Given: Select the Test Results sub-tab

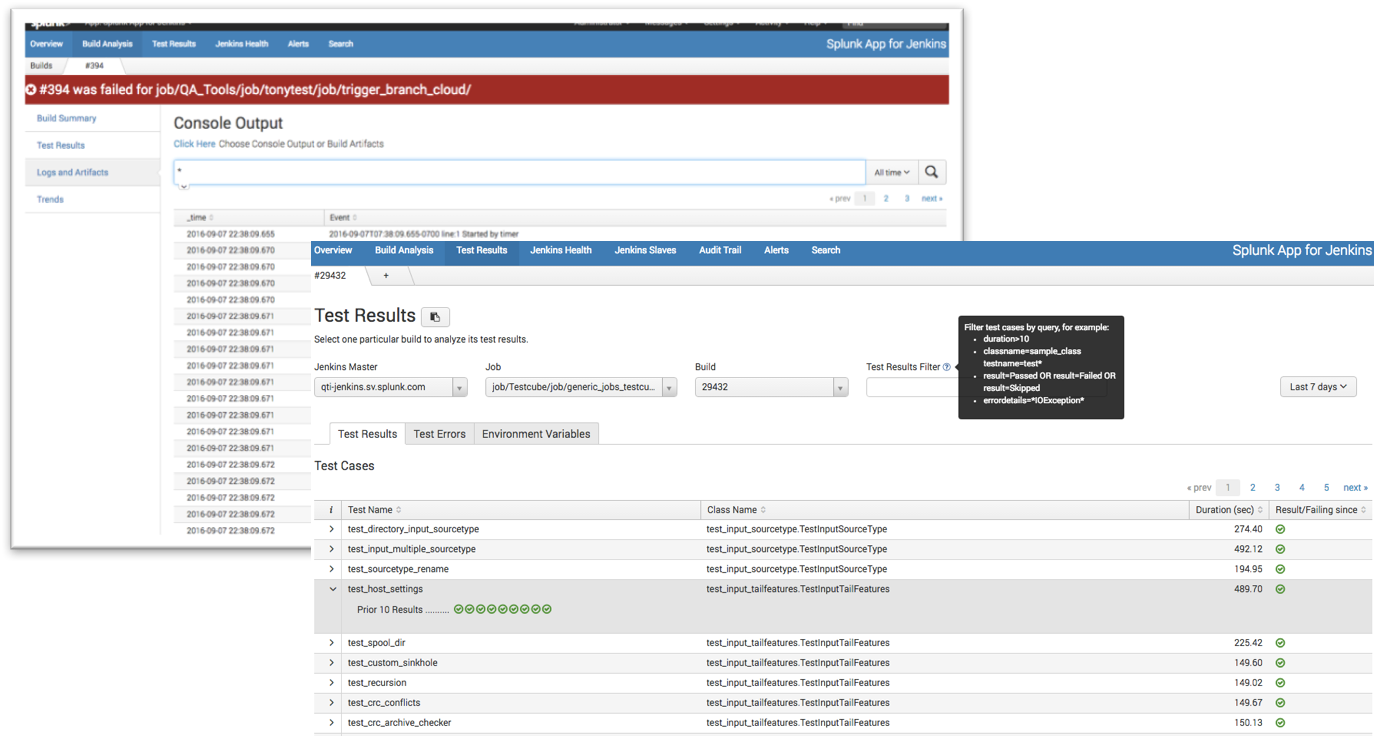Looking at the screenshot, I should click(x=367, y=434).
